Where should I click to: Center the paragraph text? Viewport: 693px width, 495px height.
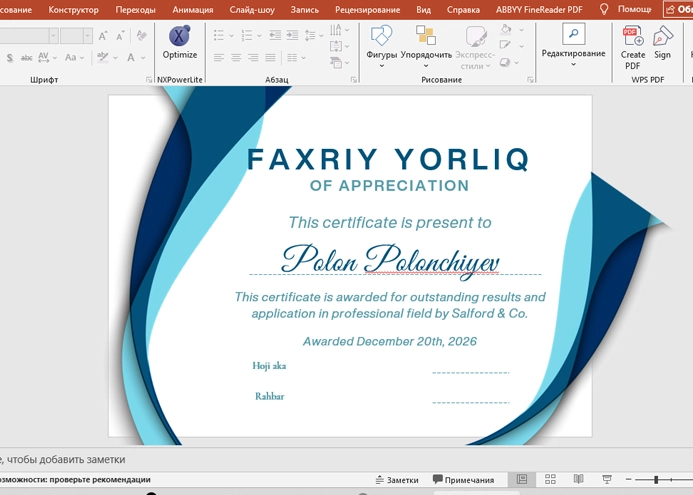236,57
